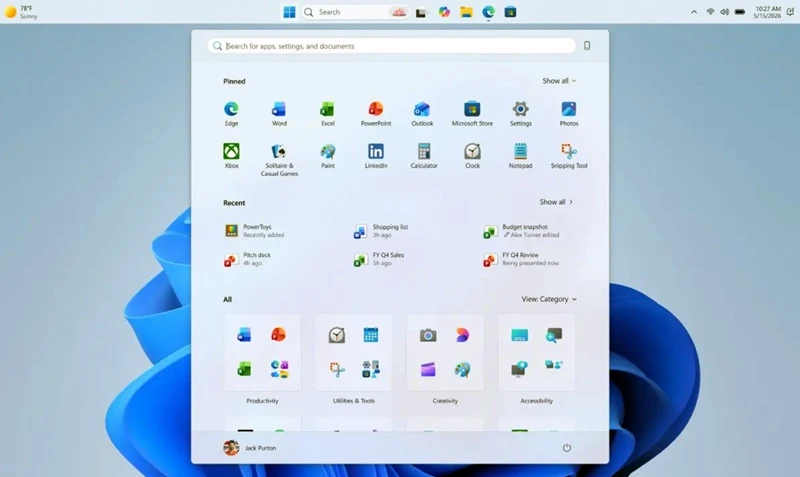Open the Pitch deck recent presentation
The image size is (800, 477).
click(x=248, y=259)
